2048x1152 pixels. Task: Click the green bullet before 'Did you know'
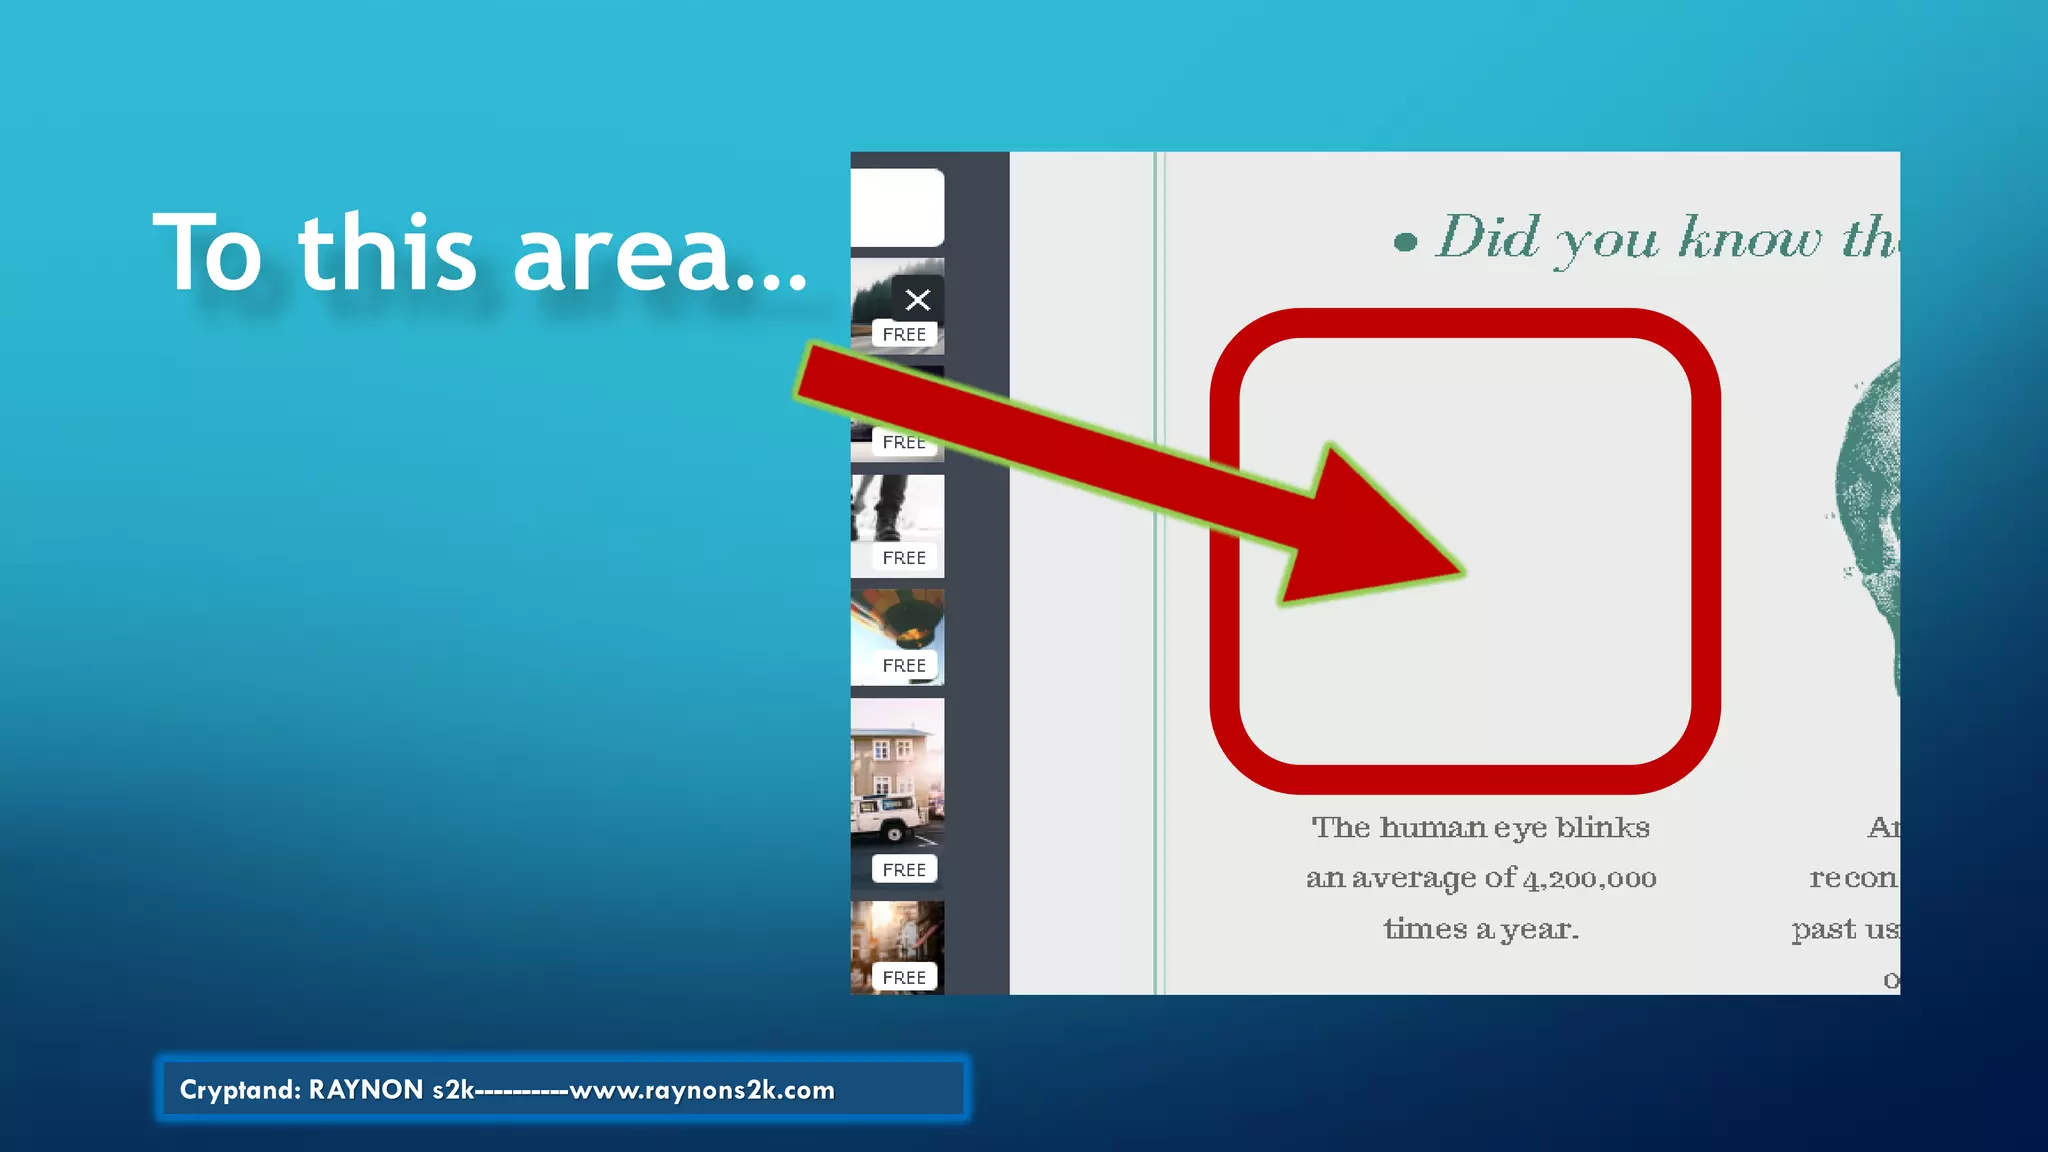[1405, 242]
